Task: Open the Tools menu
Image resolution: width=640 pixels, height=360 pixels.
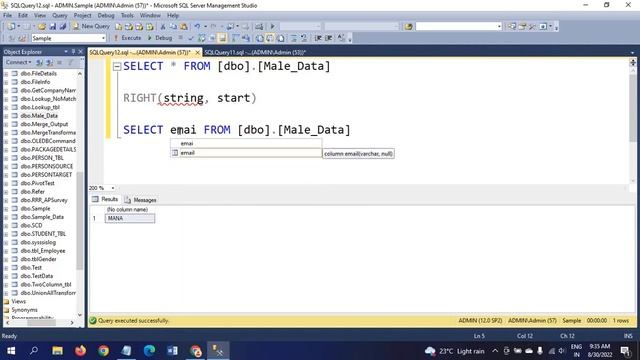Action: click(127, 15)
